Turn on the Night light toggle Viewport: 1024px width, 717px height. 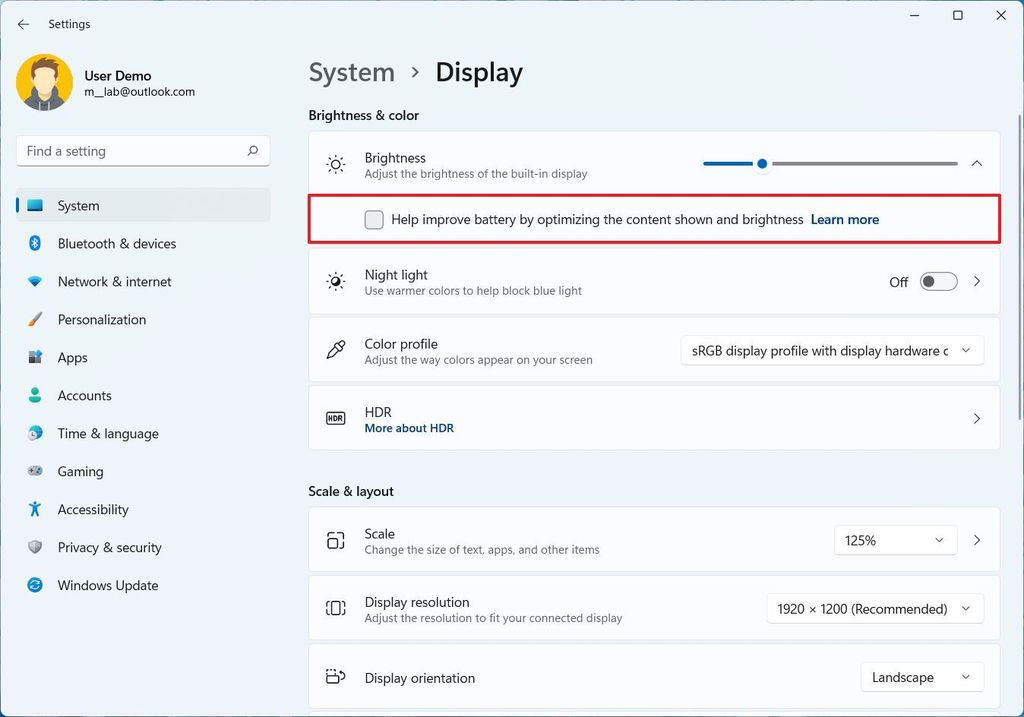click(937, 281)
